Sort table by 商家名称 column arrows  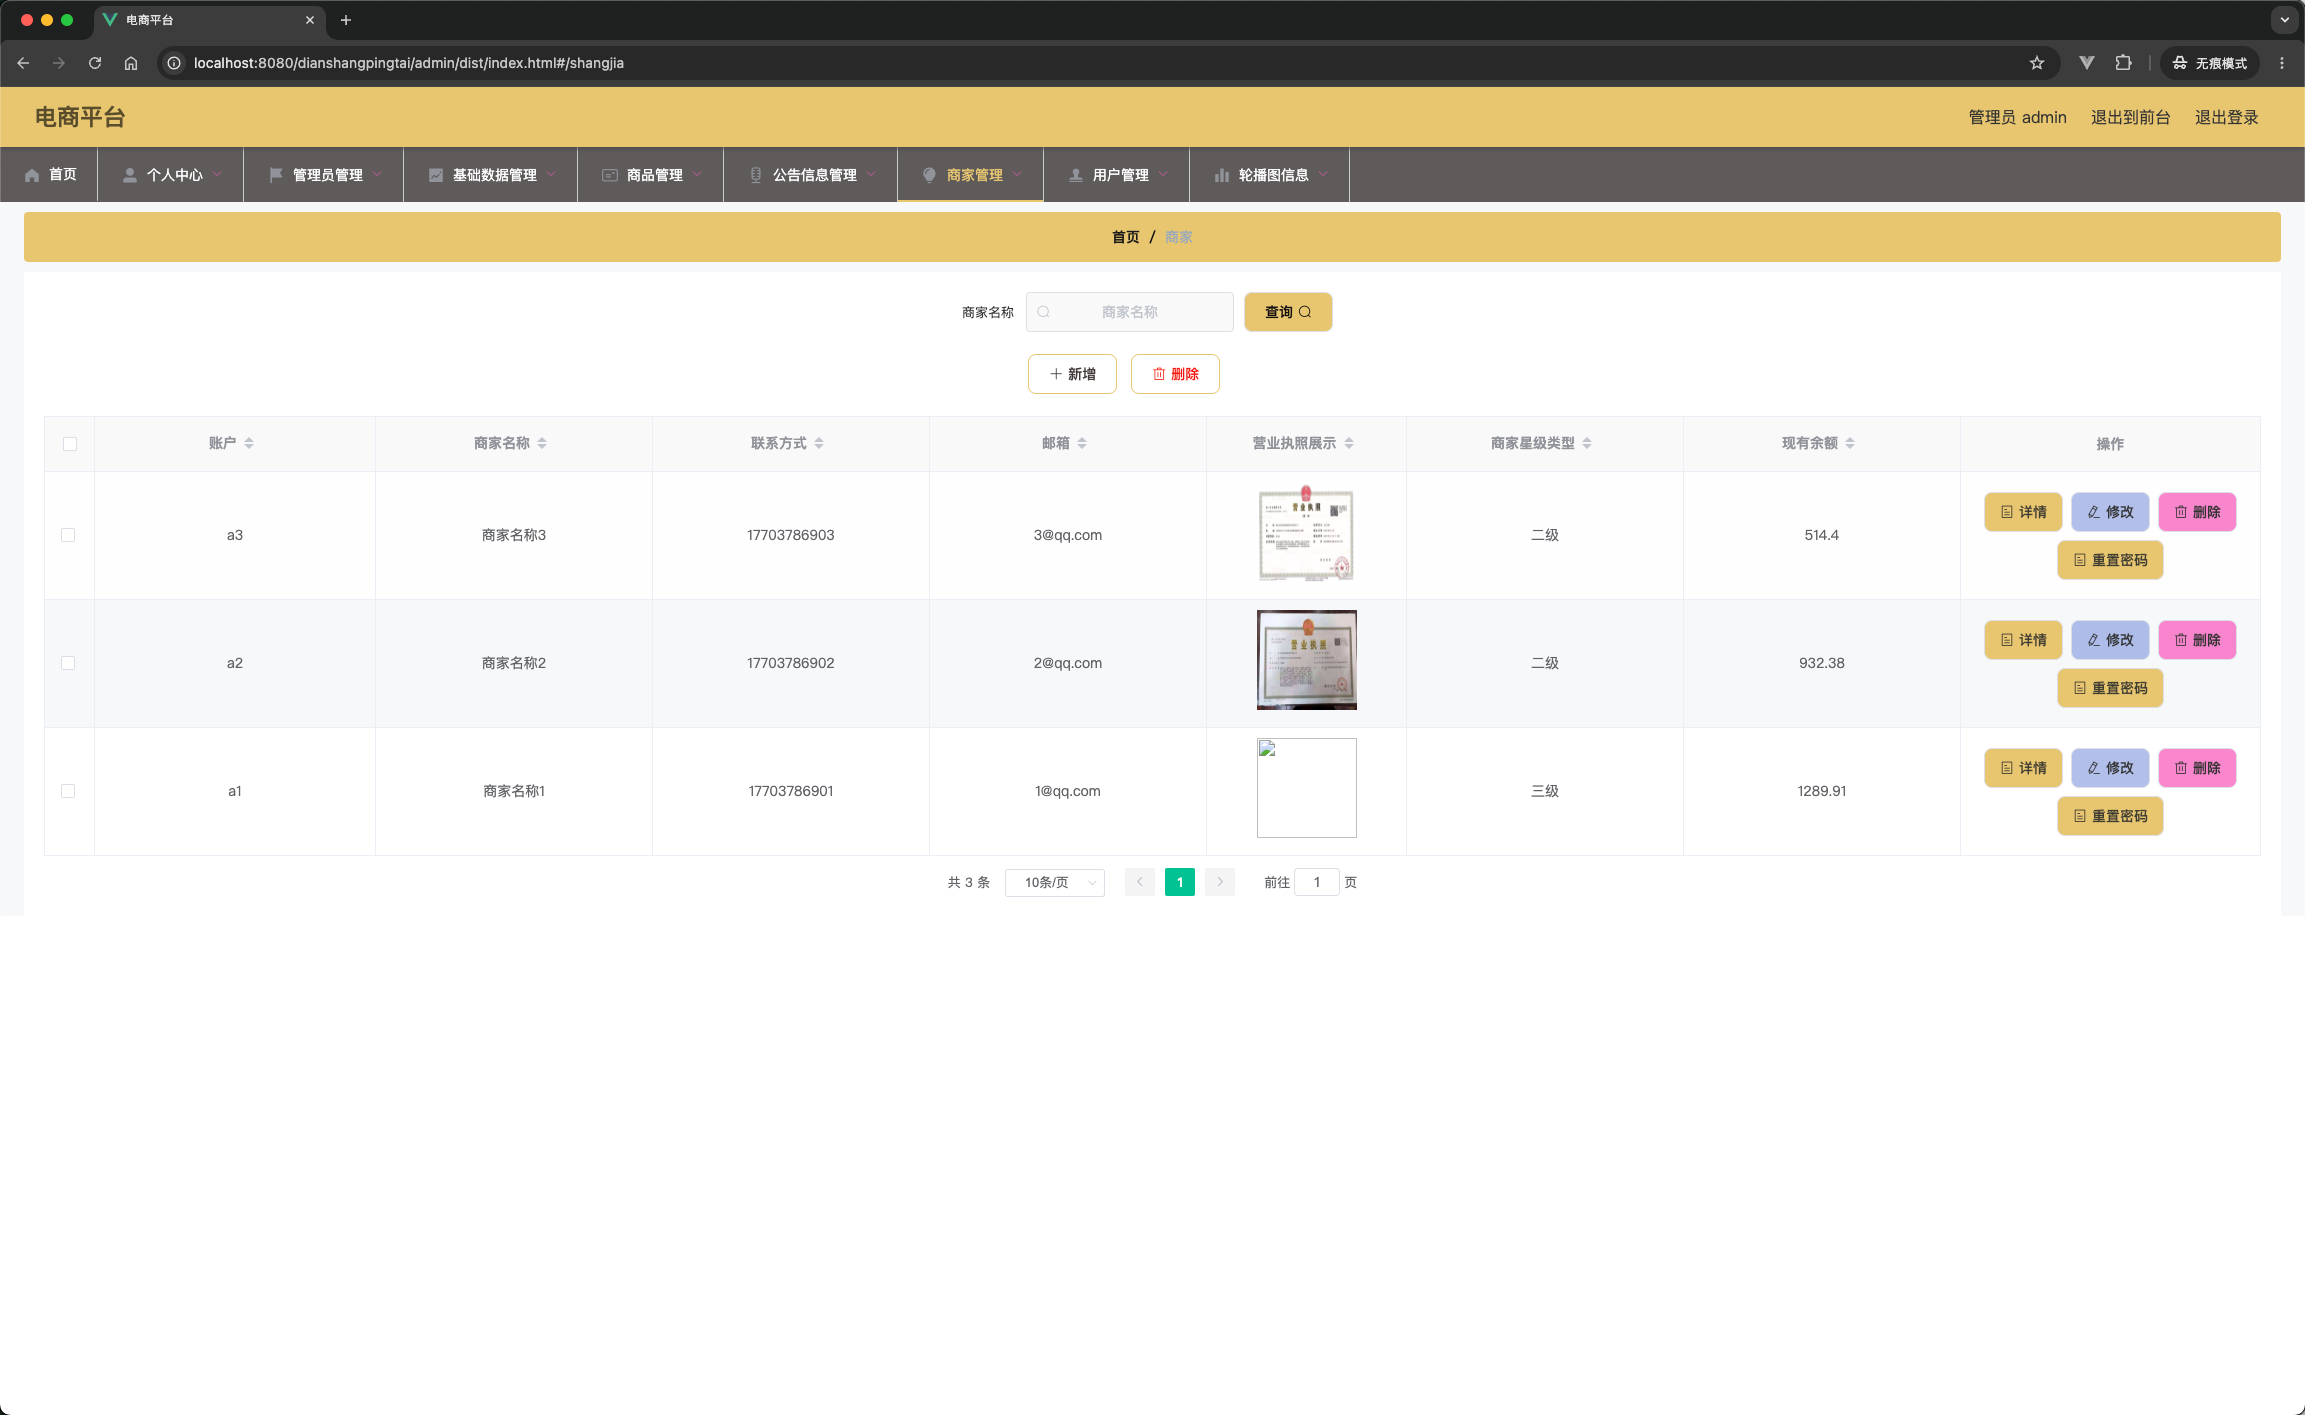[x=542, y=443]
